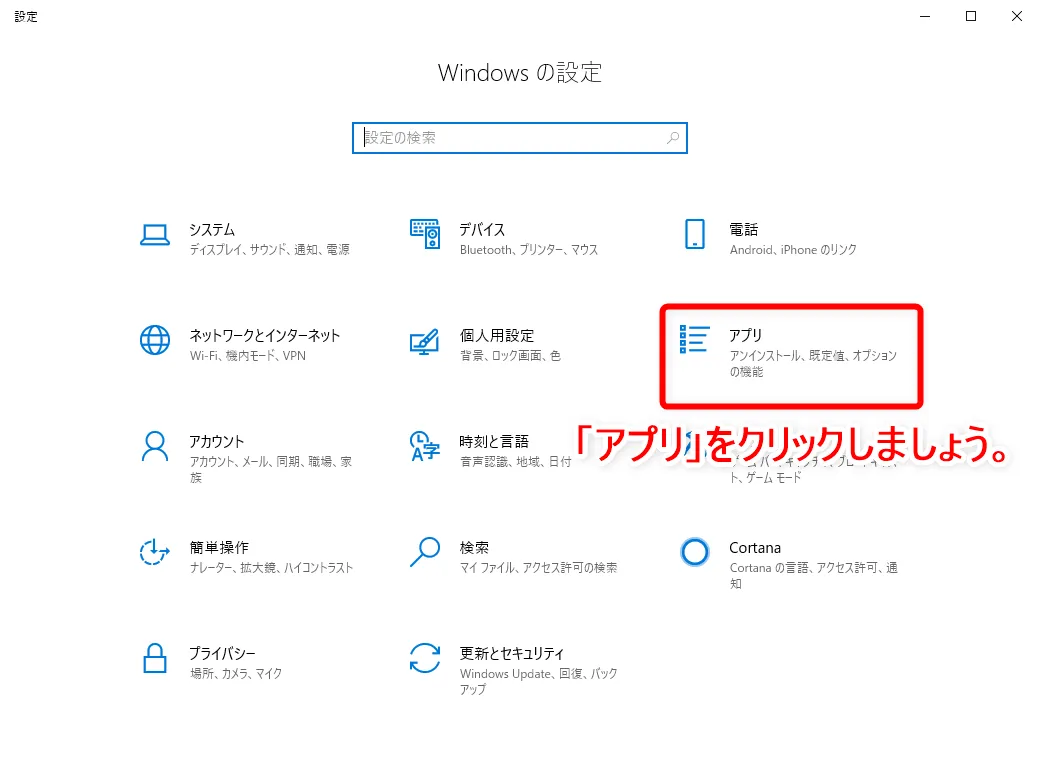Select the システム title text
The image size is (1040, 764).
(x=212, y=229)
